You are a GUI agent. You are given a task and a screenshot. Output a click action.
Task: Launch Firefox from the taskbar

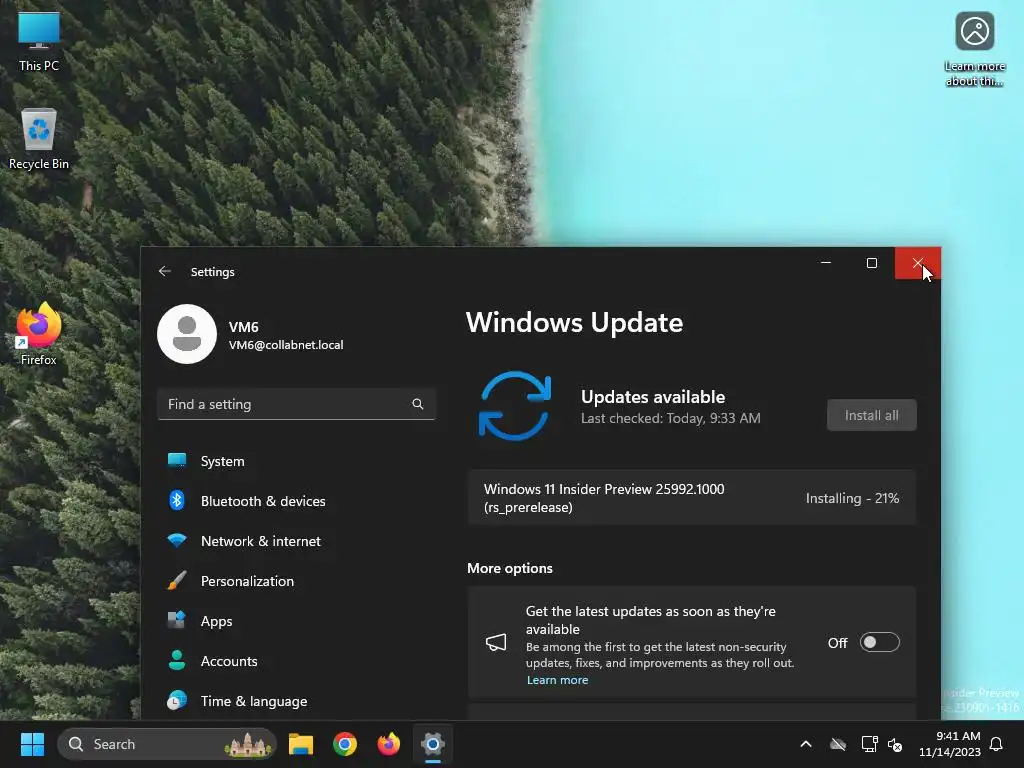[389, 744]
